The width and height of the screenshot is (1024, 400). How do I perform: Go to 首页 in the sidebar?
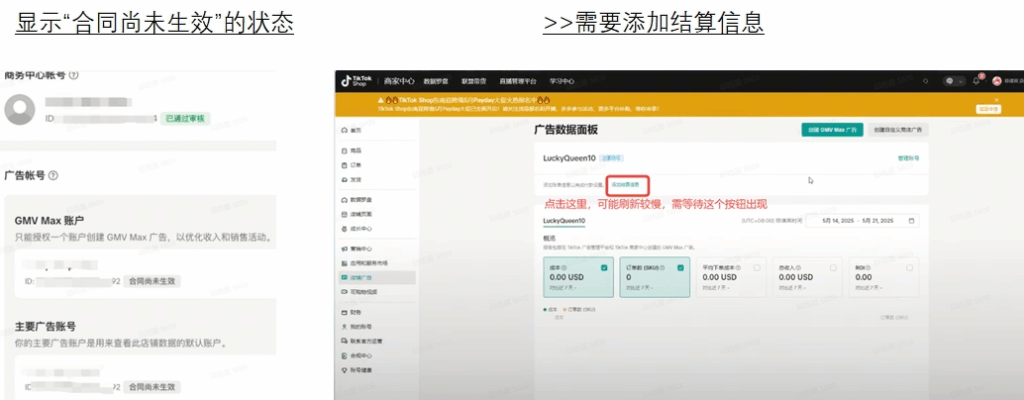[x=351, y=131]
